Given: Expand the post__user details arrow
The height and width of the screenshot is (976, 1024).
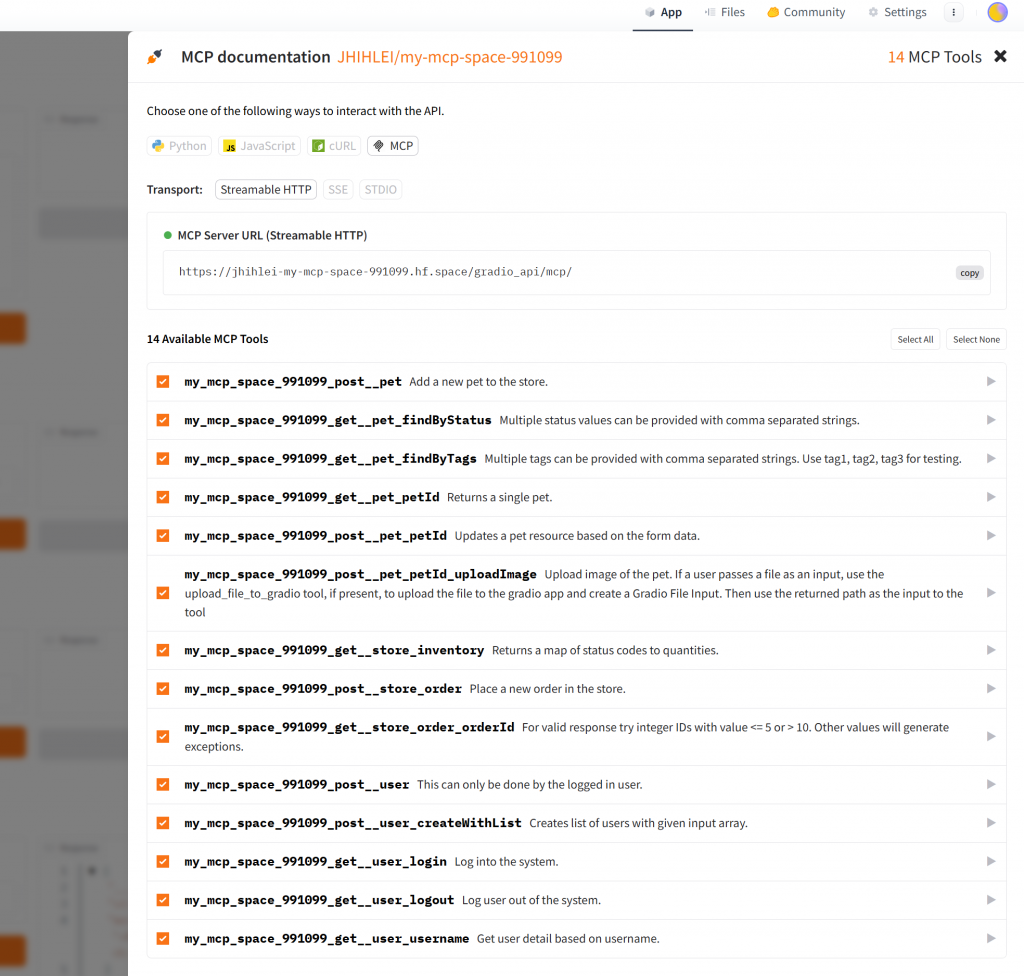Looking at the screenshot, I should (991, 785).
